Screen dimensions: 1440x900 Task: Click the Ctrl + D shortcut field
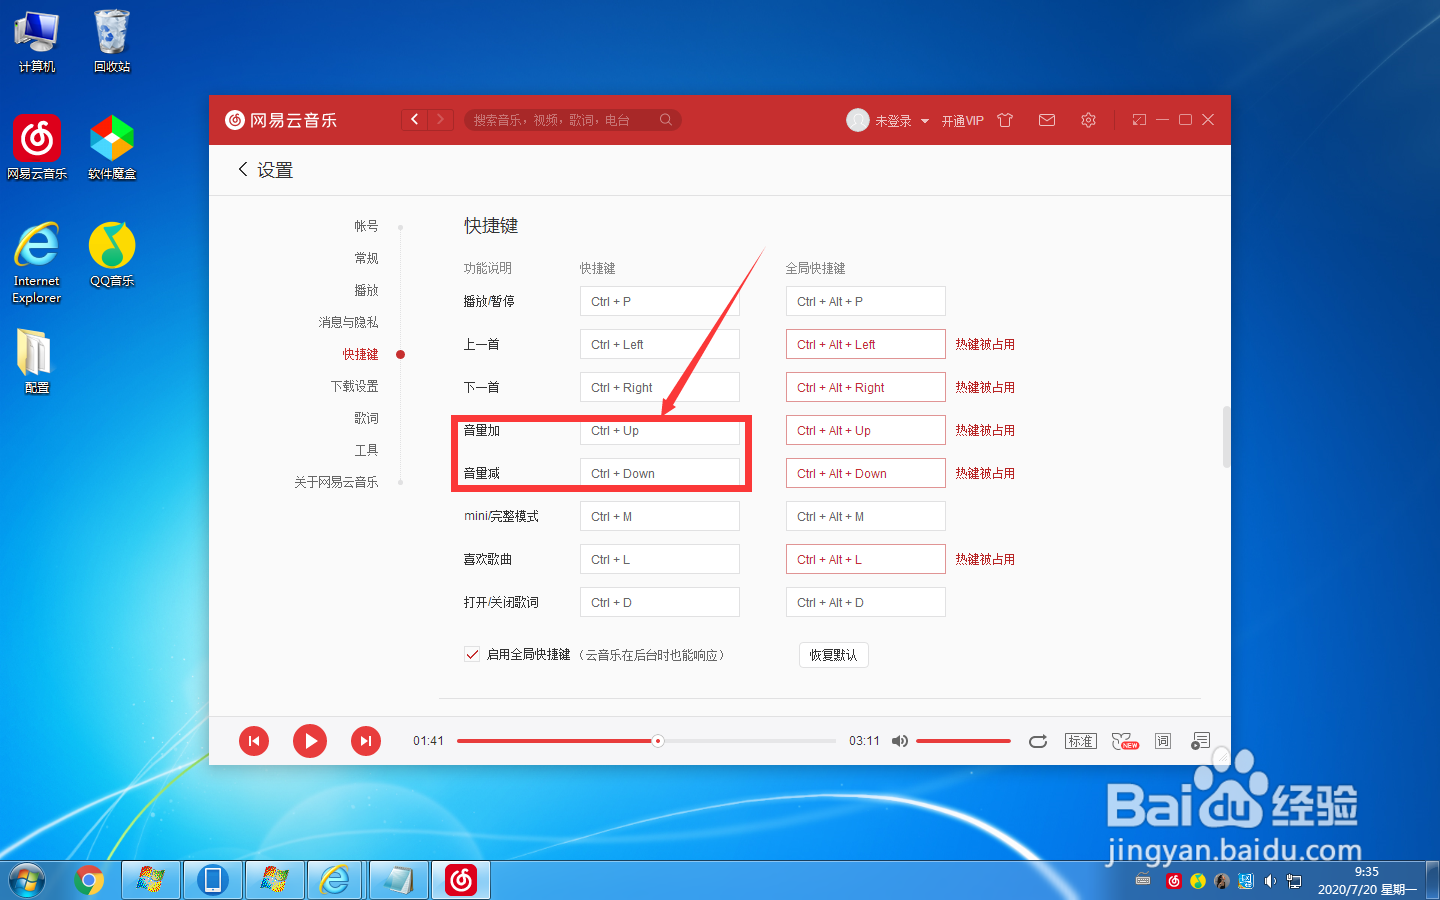660,602
